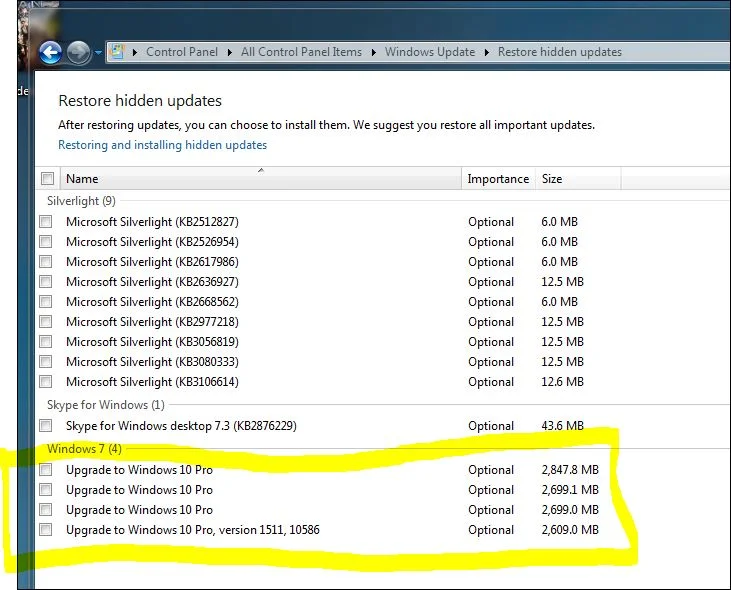Open Restoring and installing hidden updates link
Screen dimensions: 731x590
[x=162, y=145]
